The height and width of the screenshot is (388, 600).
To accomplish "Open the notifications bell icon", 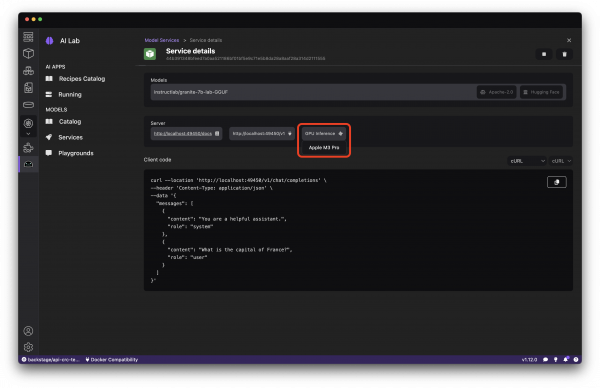I will coord(566,359).
